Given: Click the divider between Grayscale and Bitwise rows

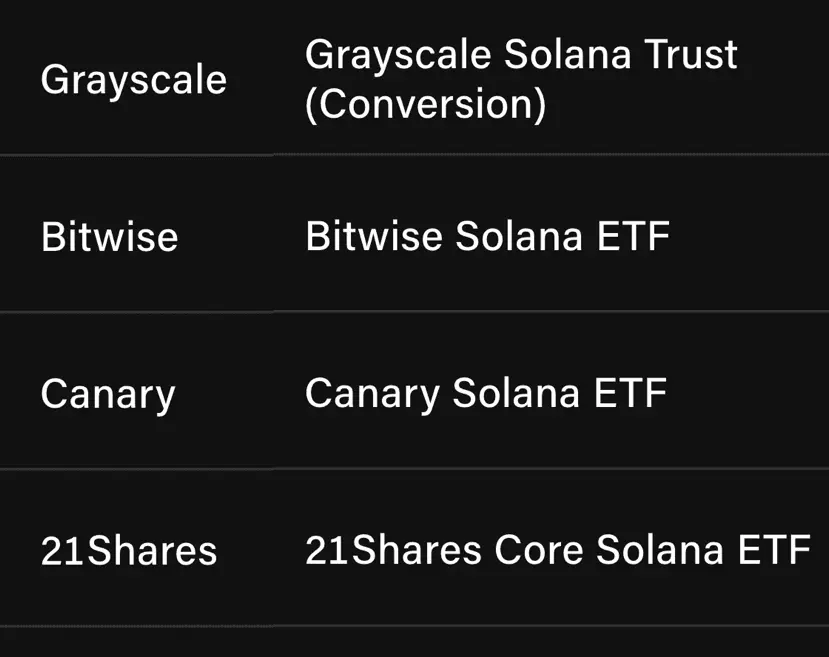Looking at the screenshot, I should [414, 155].
